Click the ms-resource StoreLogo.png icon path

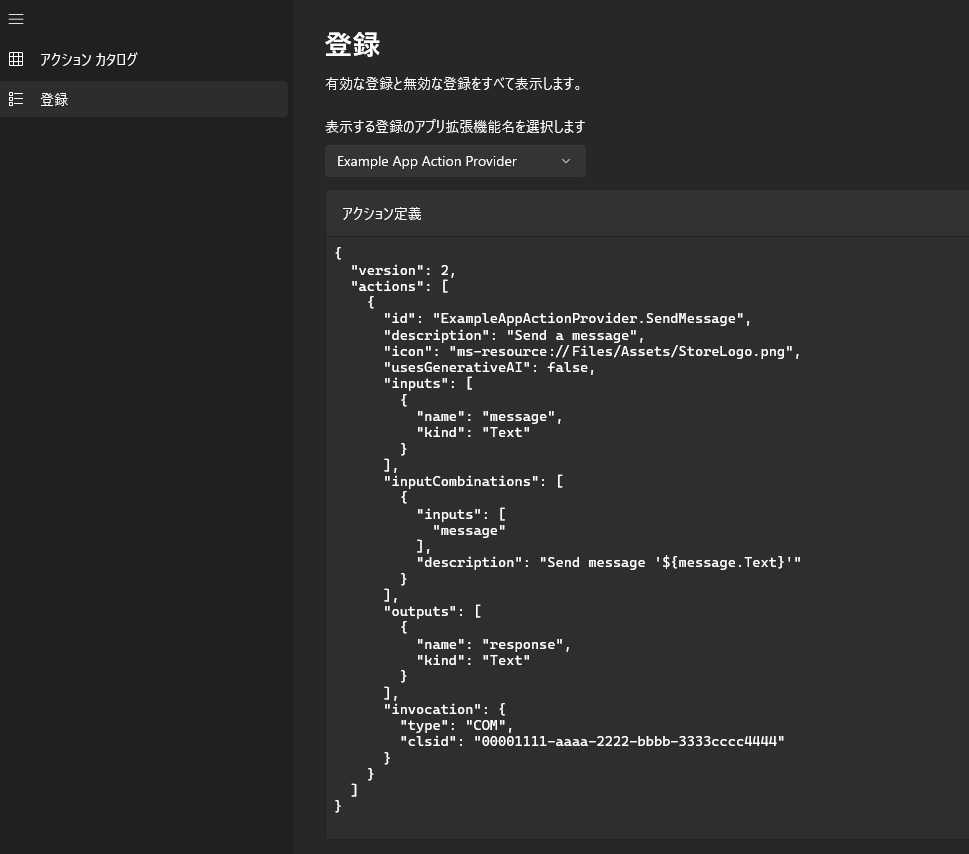tap(620, 352)
